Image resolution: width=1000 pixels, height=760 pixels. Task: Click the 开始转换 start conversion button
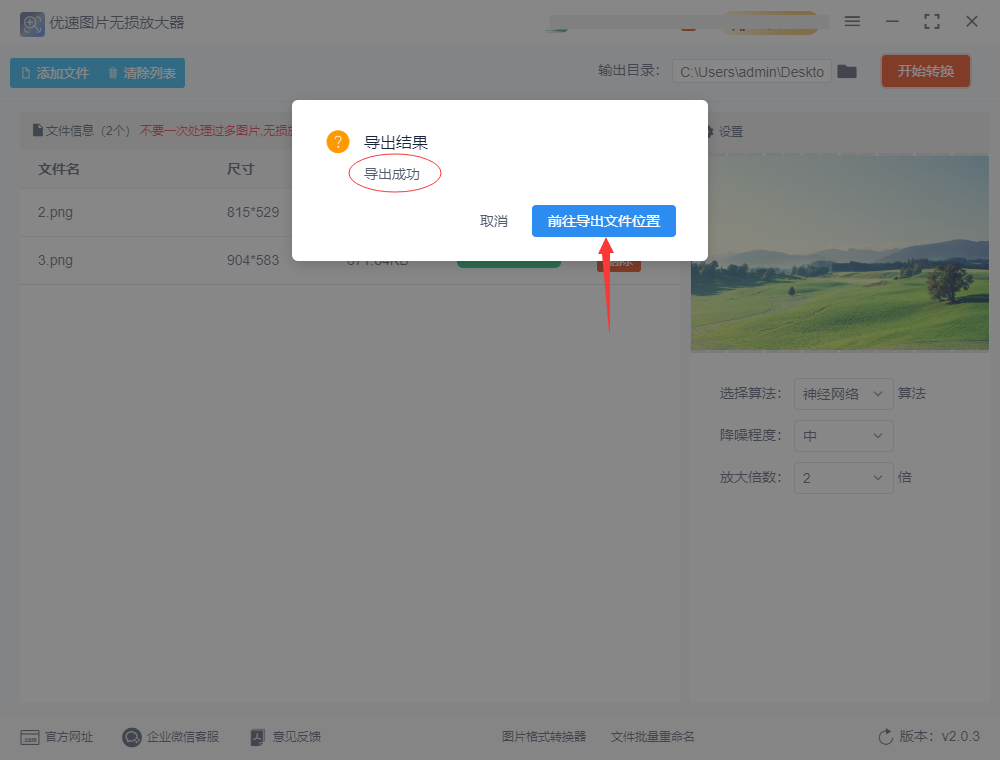click(925, 71)
